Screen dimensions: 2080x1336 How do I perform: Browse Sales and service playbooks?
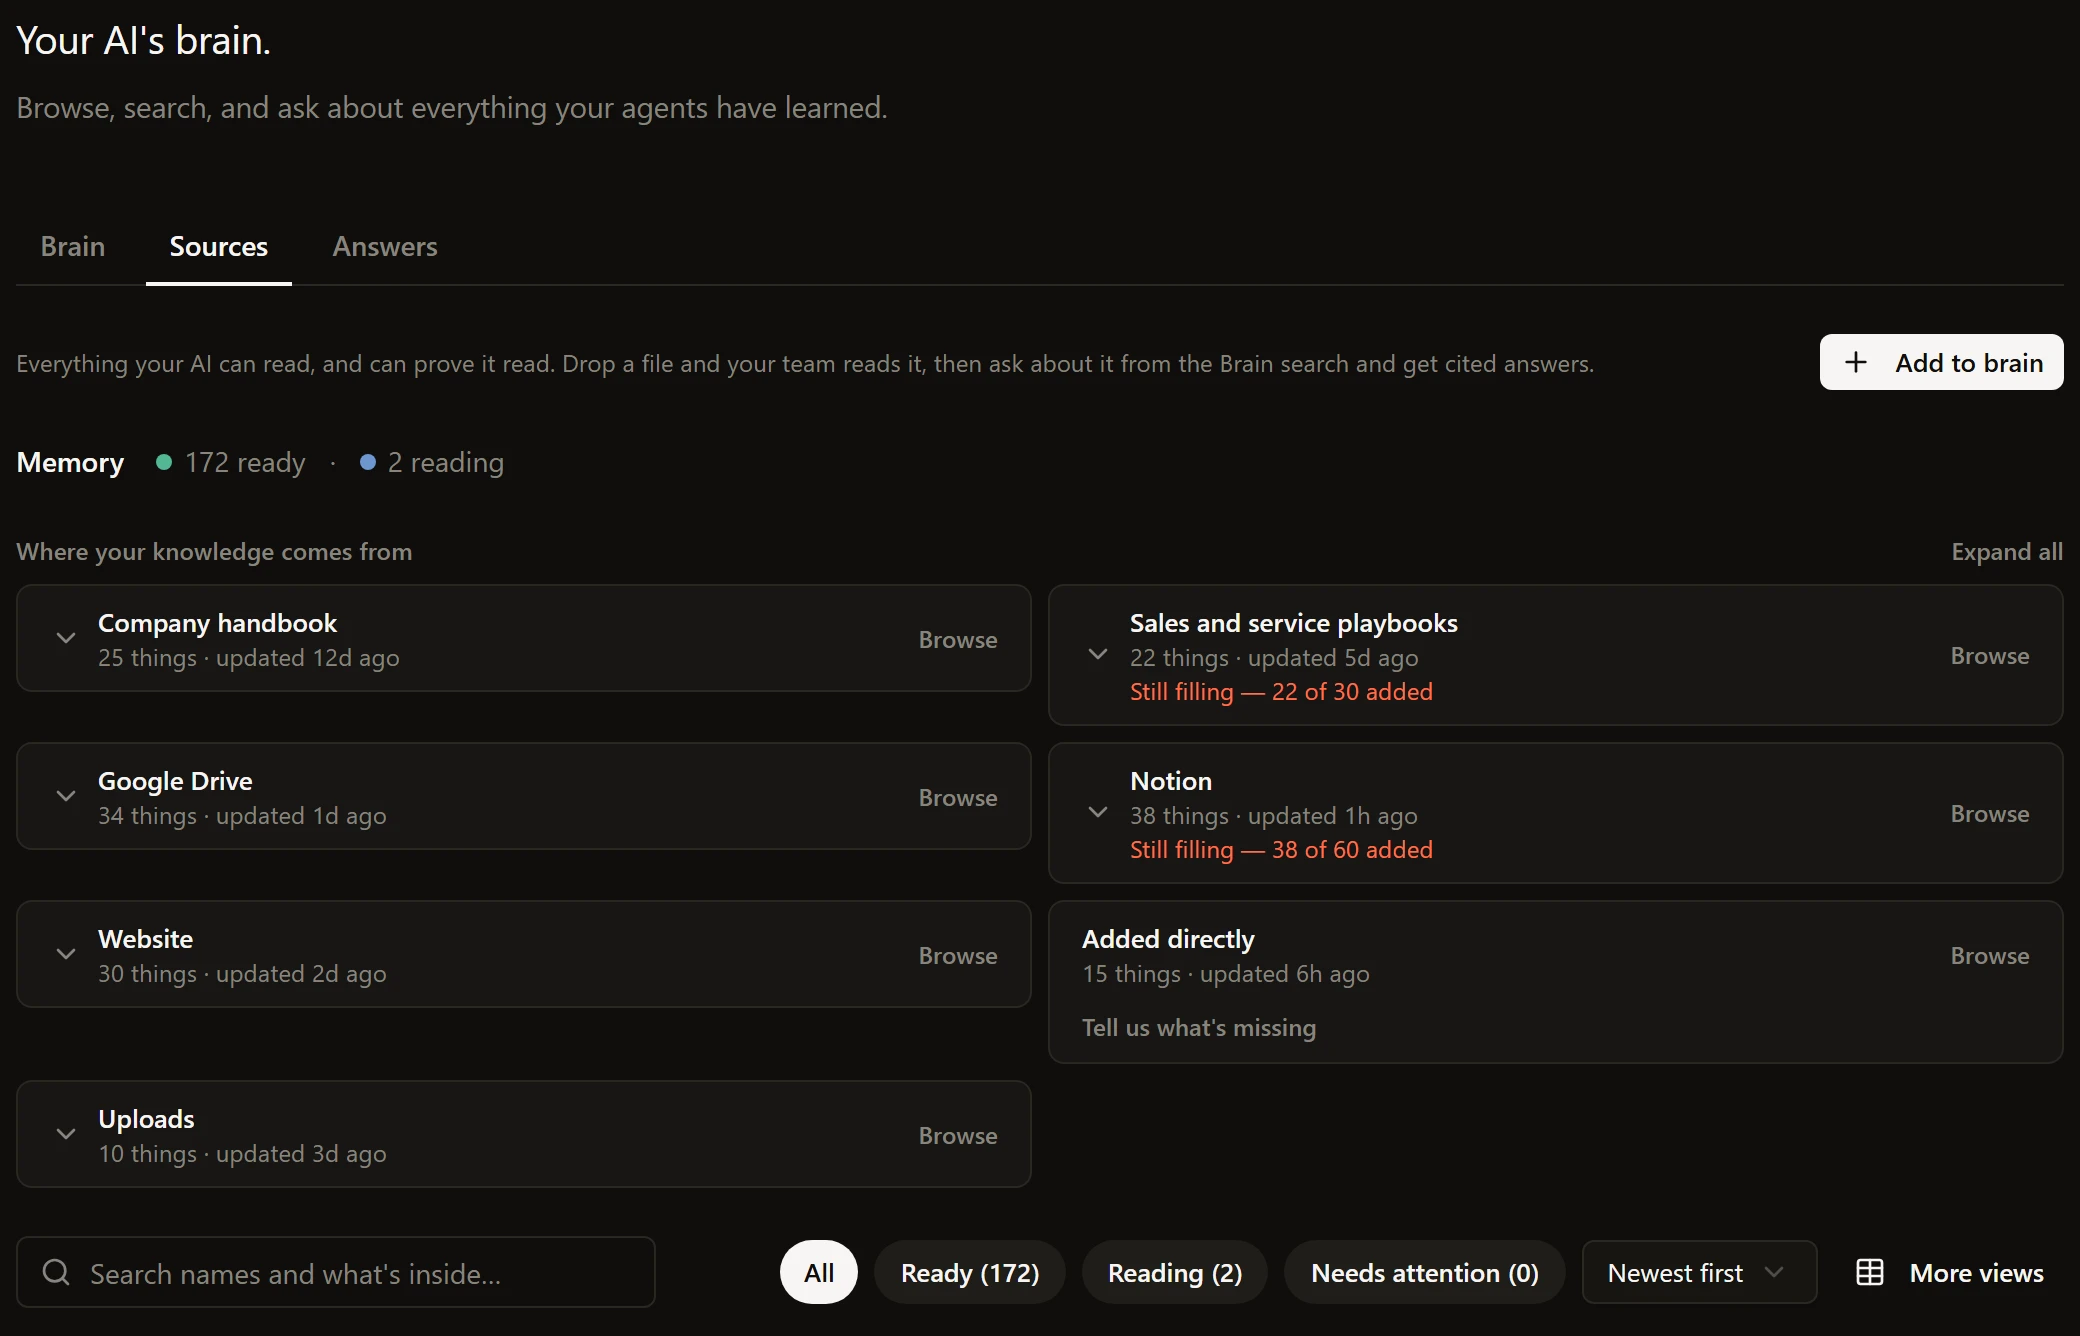coord(1990,655)
